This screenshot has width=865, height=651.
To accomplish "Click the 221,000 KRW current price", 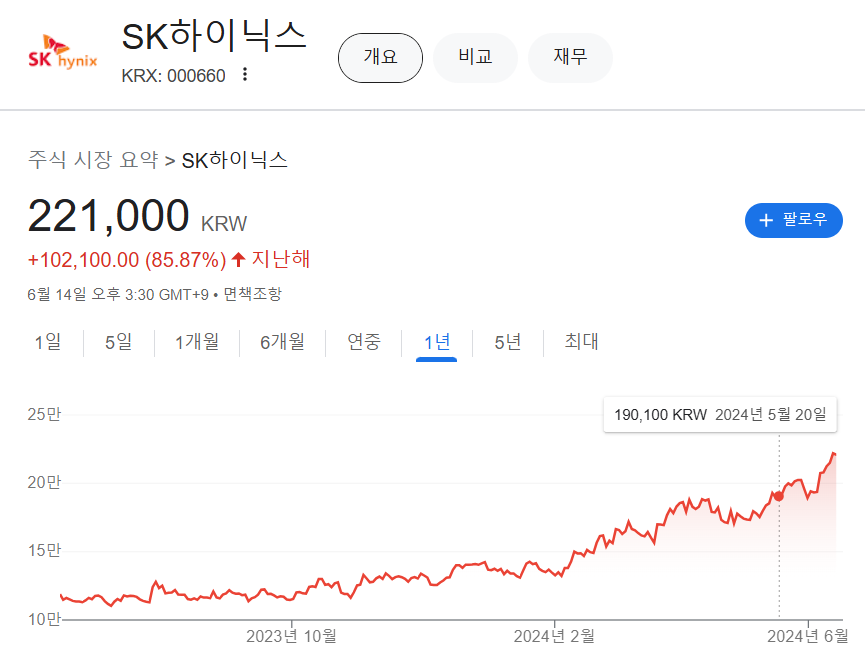I will [108, 216].
